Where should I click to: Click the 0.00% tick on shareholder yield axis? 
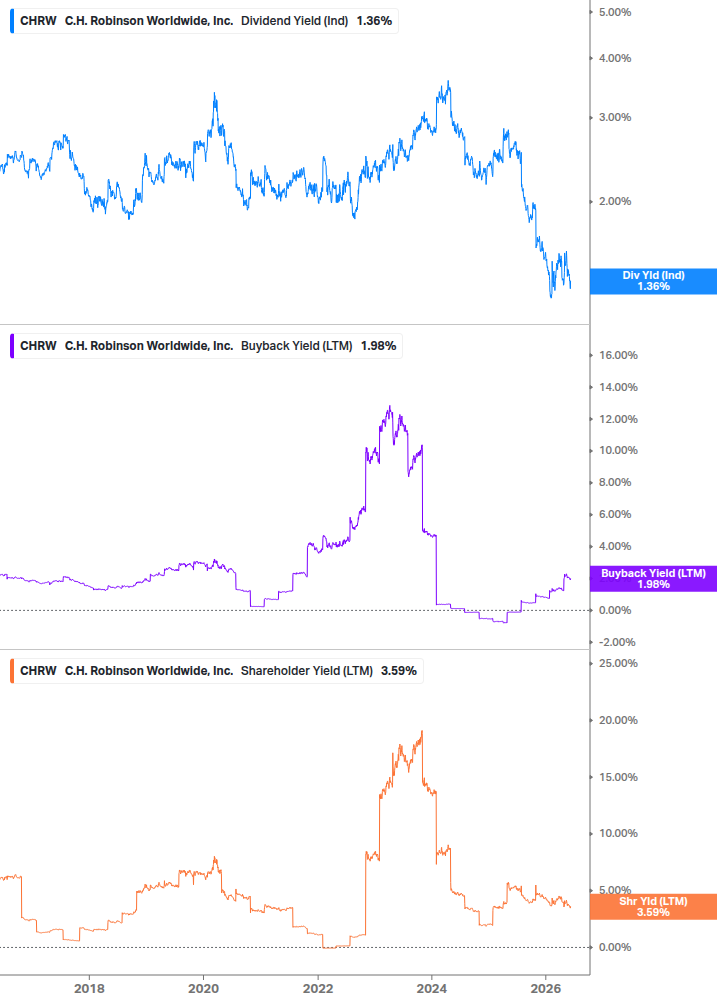(x=614, y=947)
